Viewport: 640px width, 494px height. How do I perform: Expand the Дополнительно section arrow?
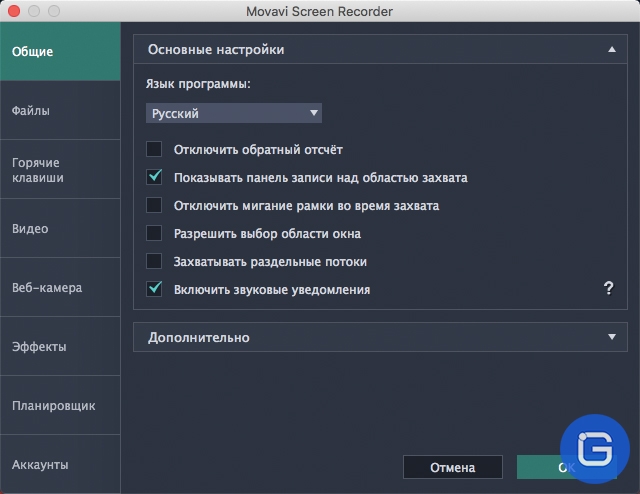(611, 337)
